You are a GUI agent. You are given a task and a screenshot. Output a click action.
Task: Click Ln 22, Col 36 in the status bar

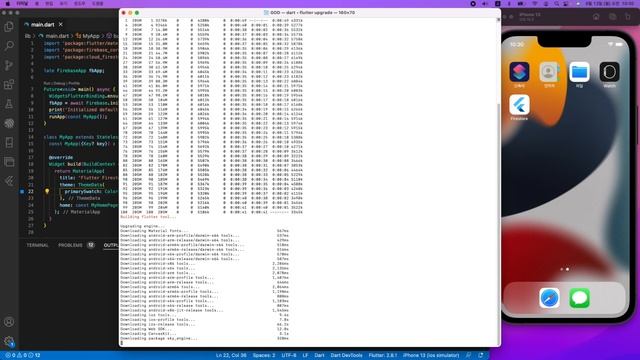(x=231, y=356)
